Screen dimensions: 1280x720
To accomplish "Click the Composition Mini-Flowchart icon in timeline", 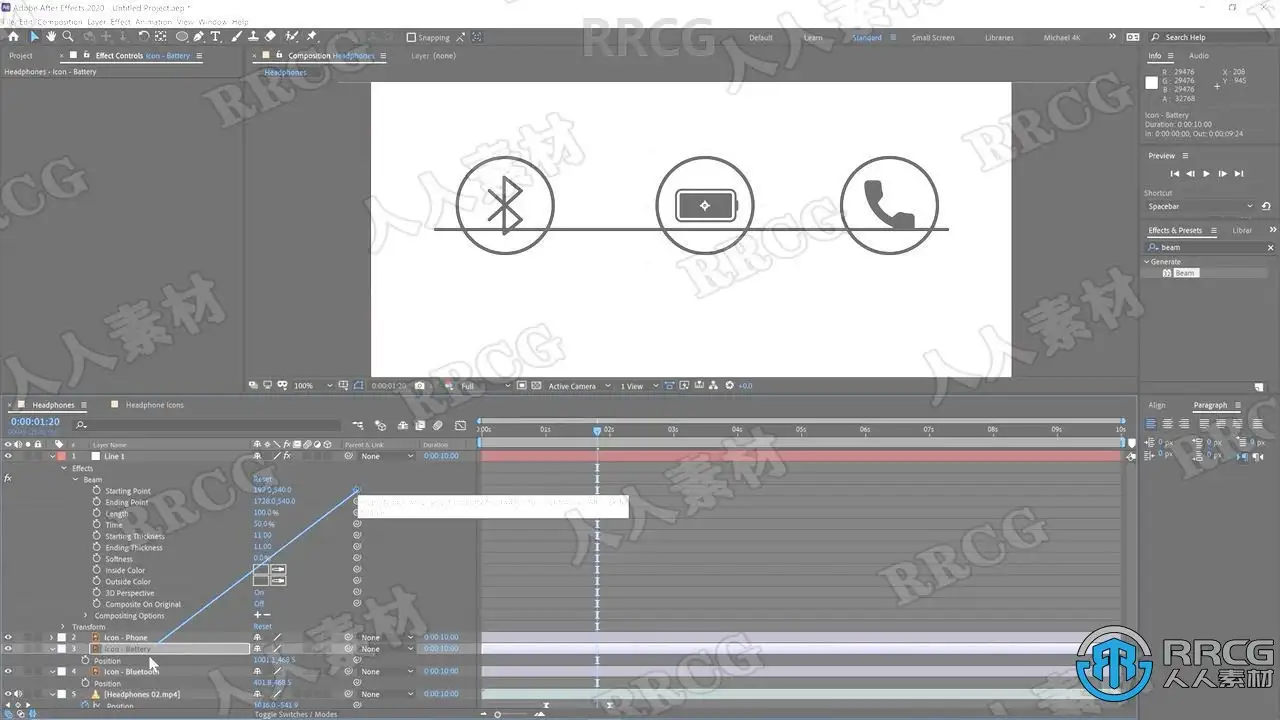I will (x=358, y=425).
